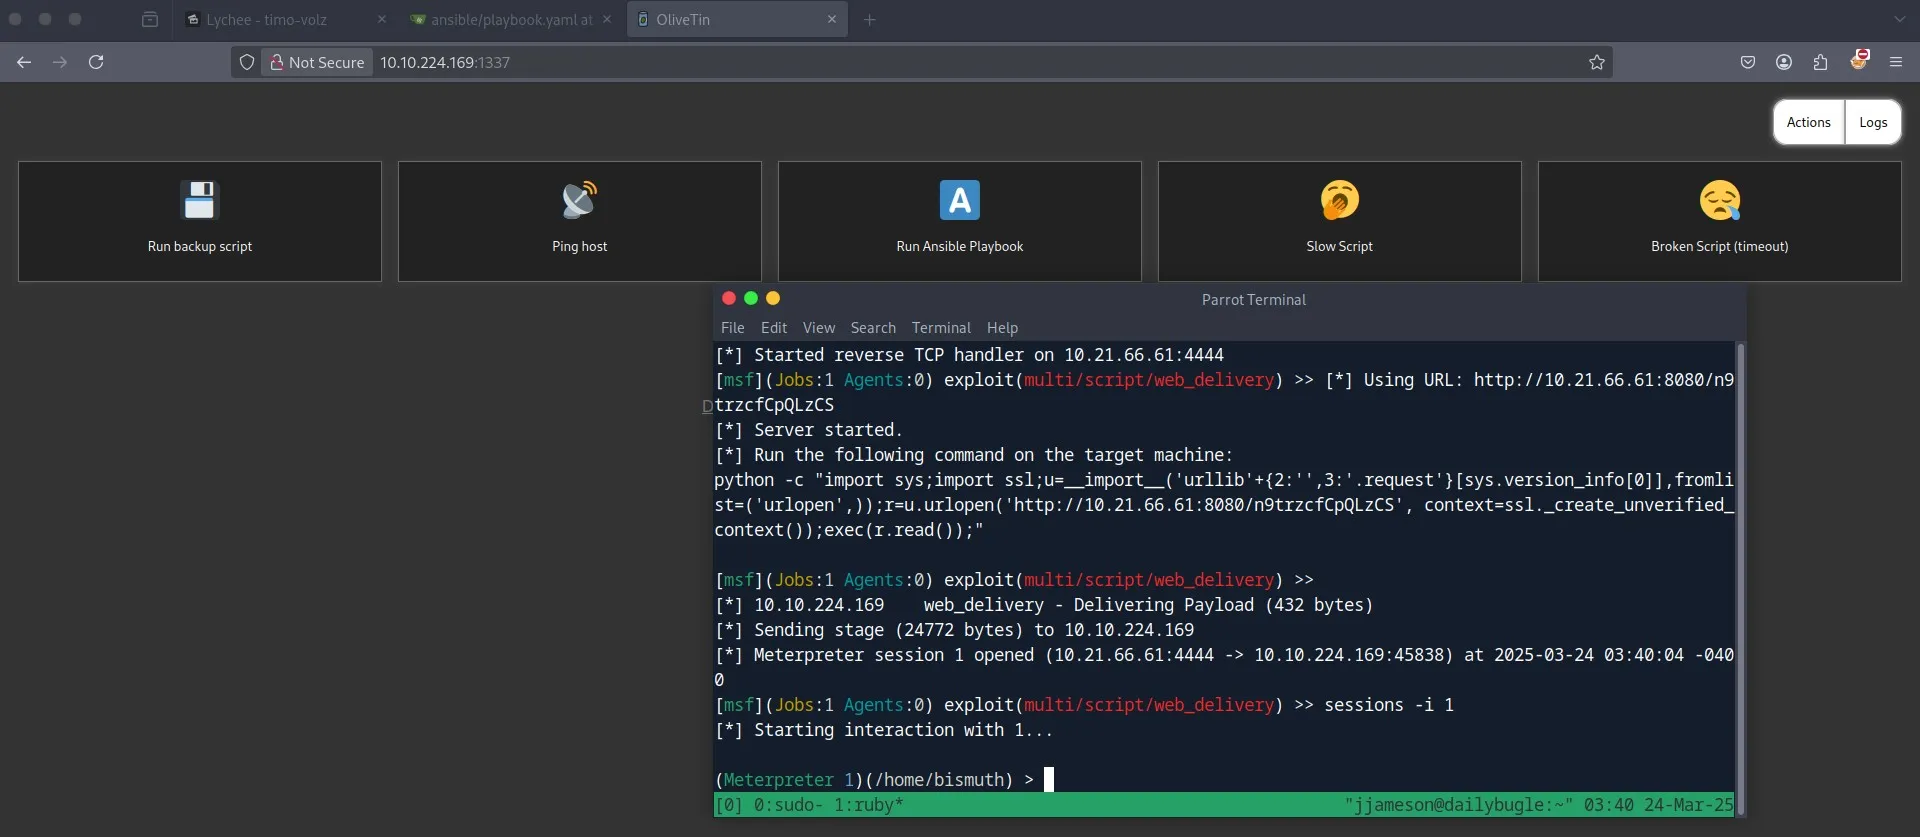1920x837 pixels.
Task: Click the address bar URL 10.10.224.169:1337
Action: click(x=445, y=62)
